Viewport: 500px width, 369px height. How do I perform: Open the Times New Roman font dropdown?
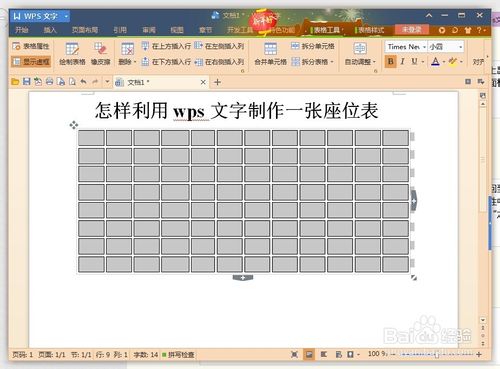406,47
